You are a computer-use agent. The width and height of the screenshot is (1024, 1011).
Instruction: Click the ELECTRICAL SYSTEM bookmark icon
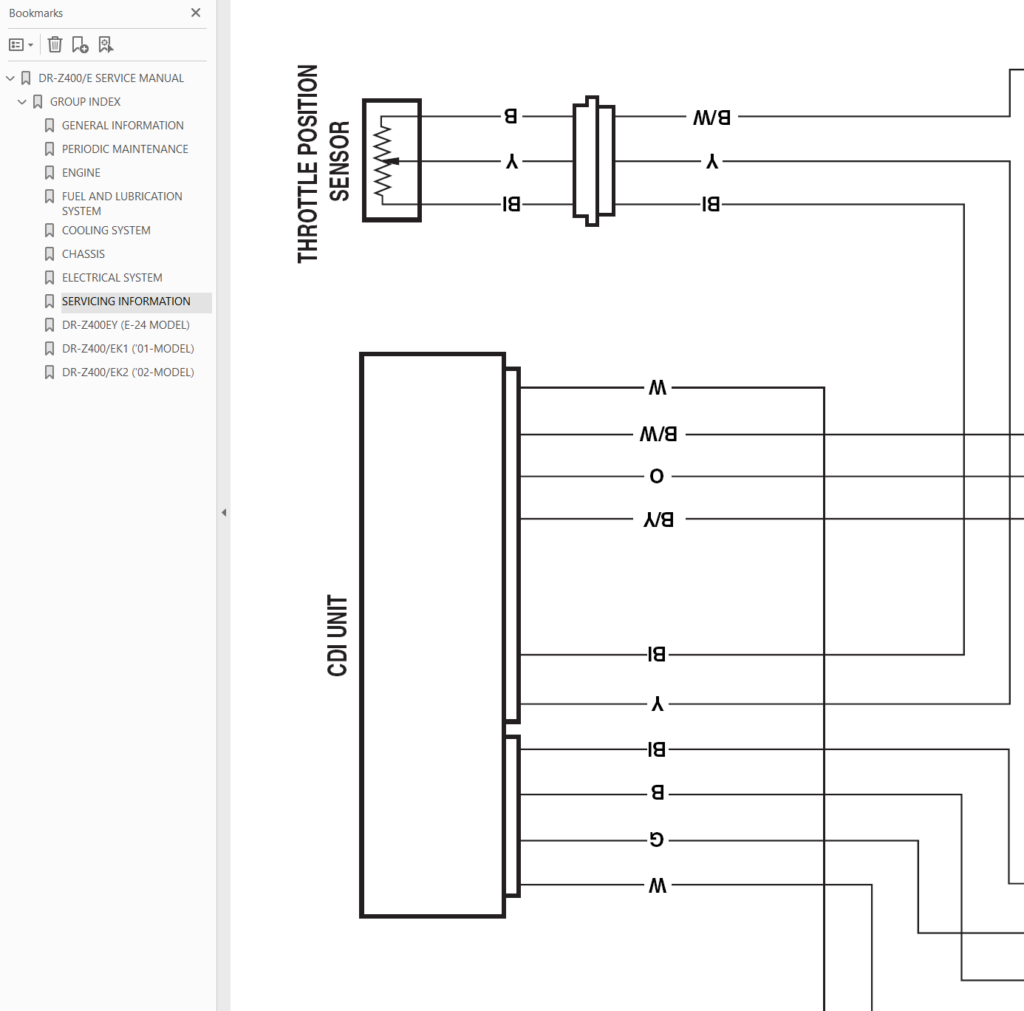(49, 277)
